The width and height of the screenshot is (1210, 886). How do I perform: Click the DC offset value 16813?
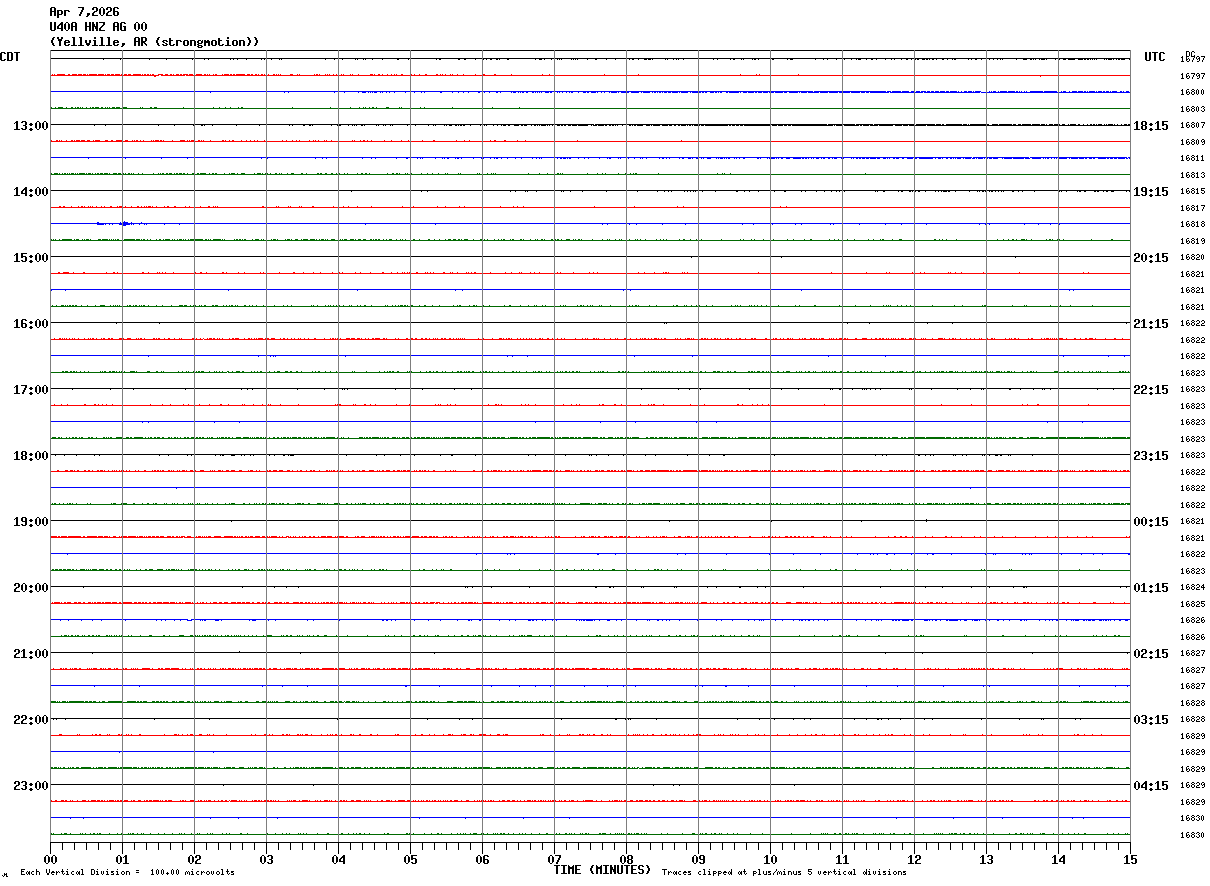1192,175
